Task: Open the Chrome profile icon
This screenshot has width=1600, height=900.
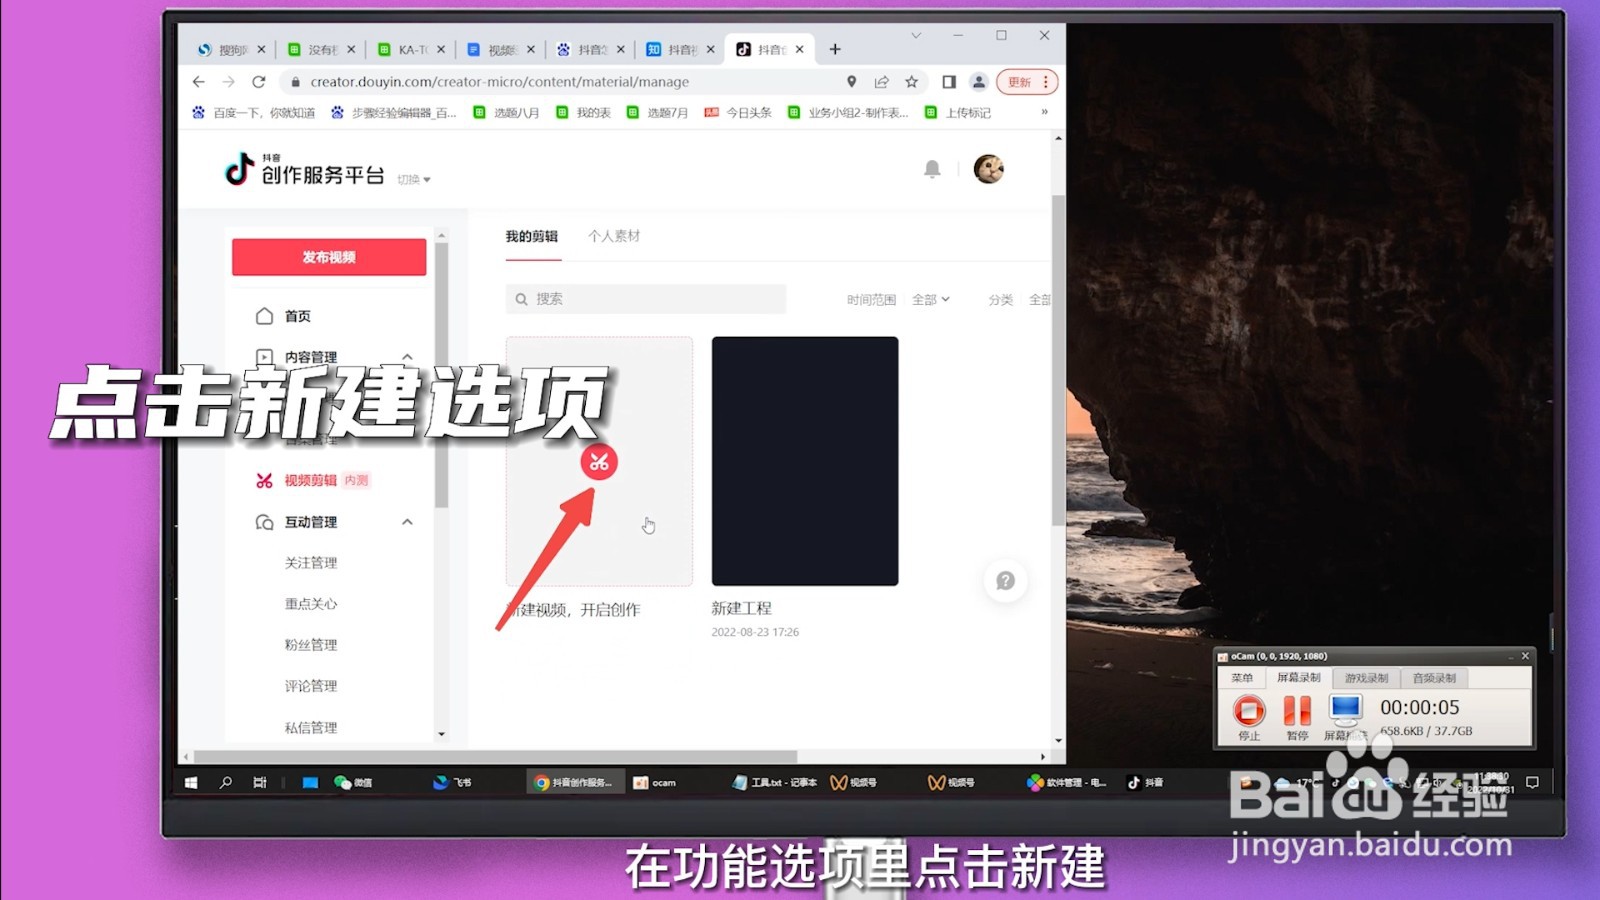Action: pyautogui.click(x=979, y=82)
